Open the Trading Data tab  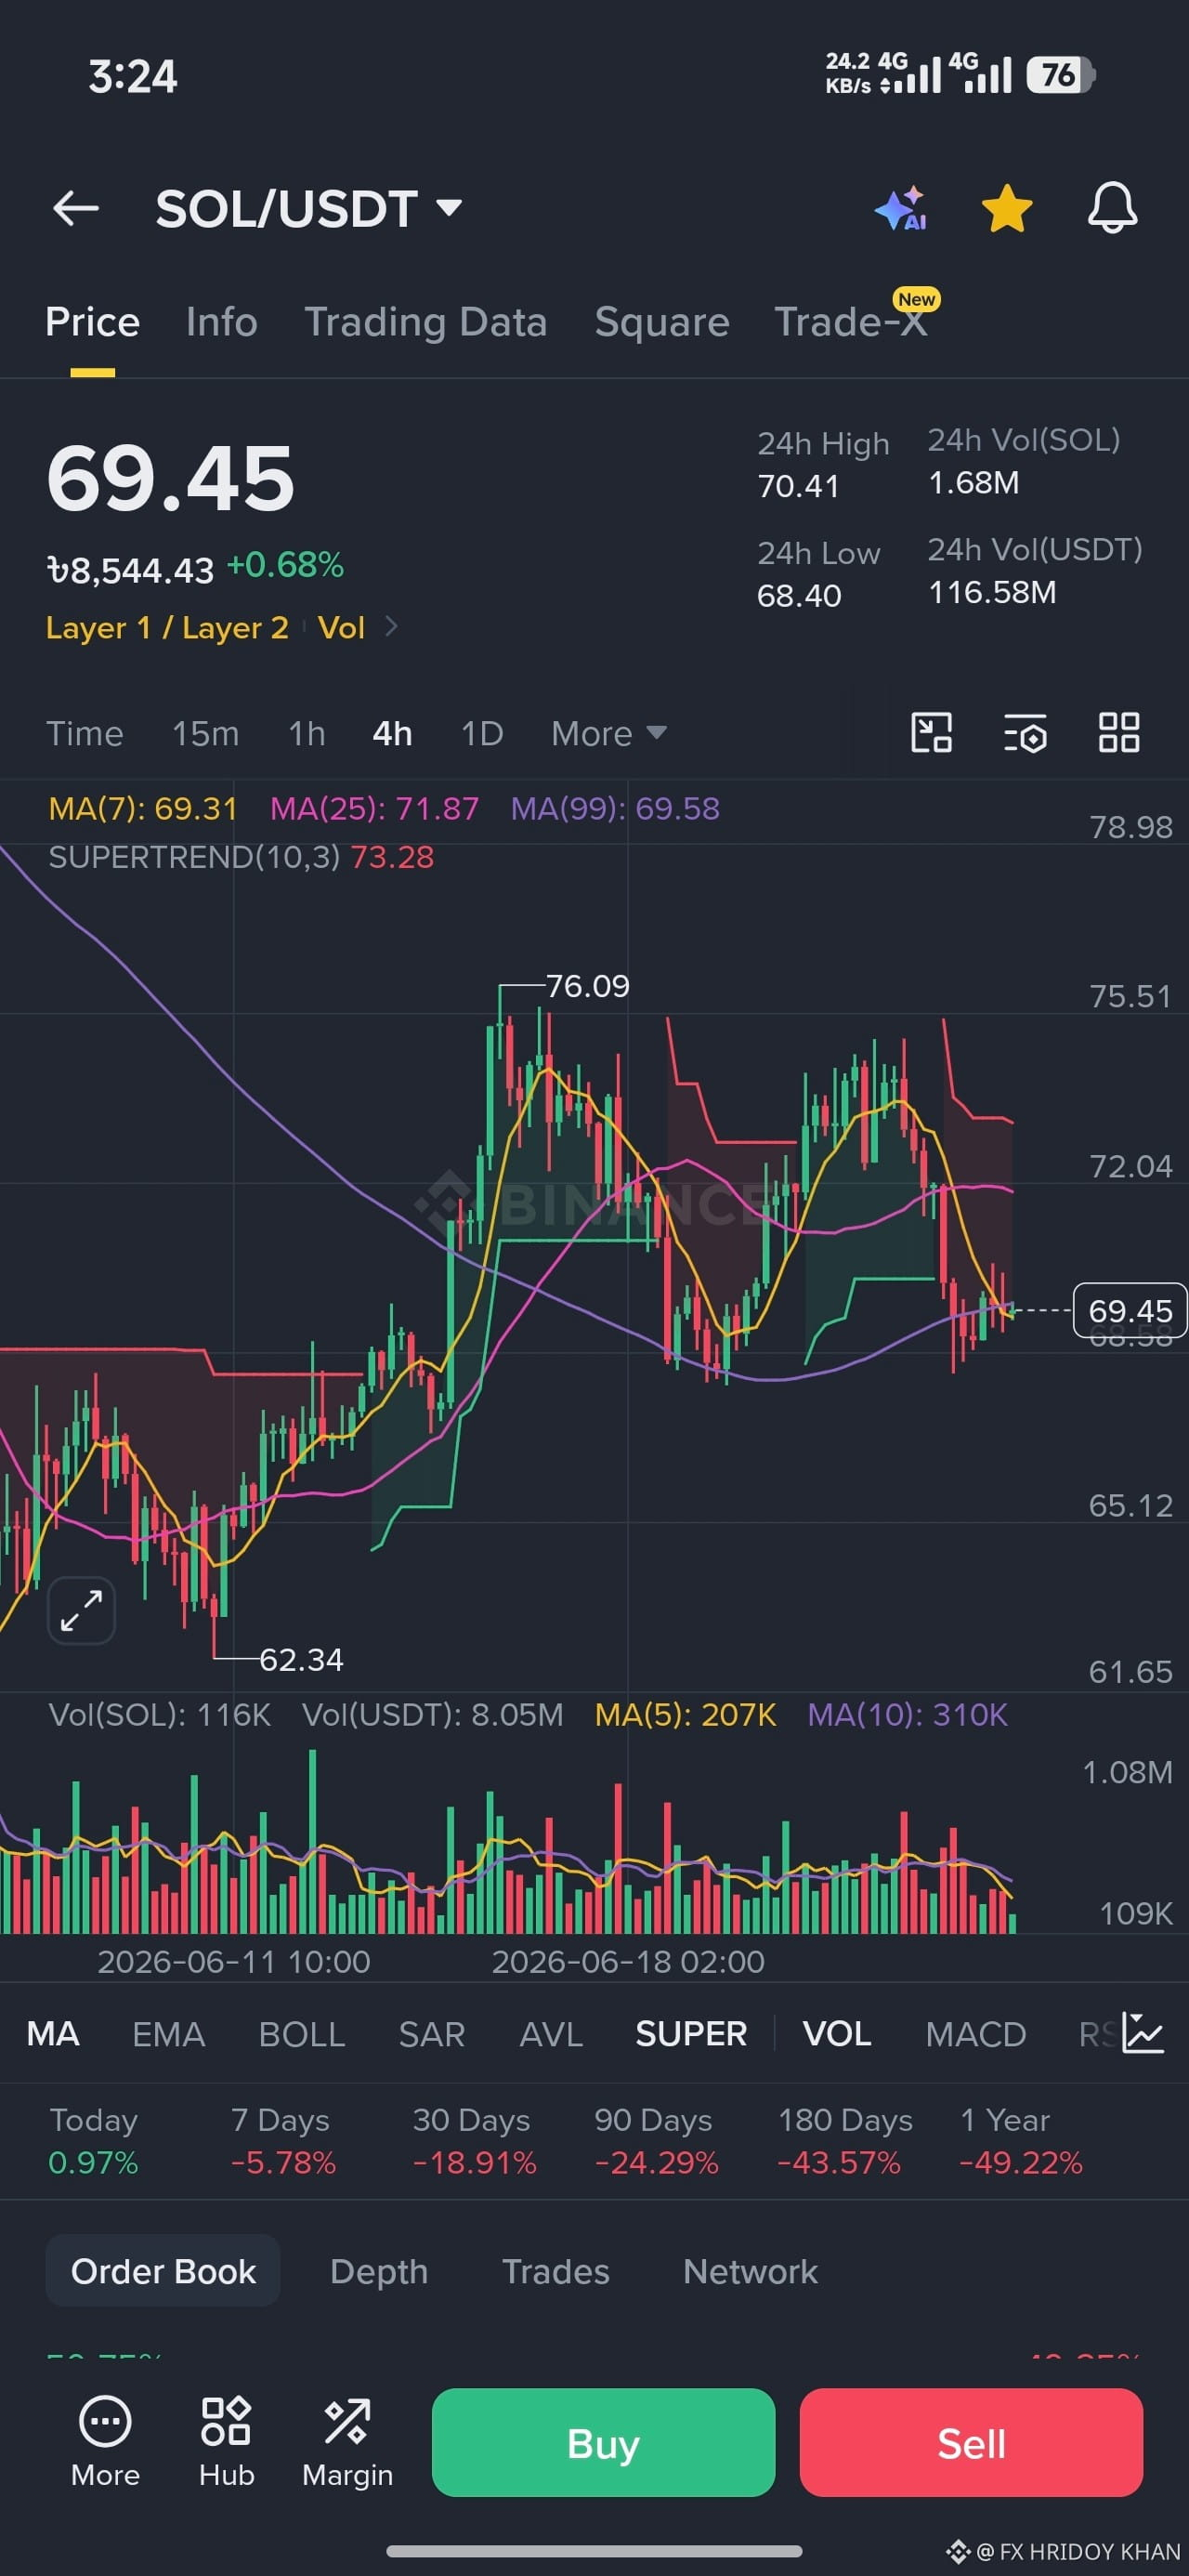point(425,322)
